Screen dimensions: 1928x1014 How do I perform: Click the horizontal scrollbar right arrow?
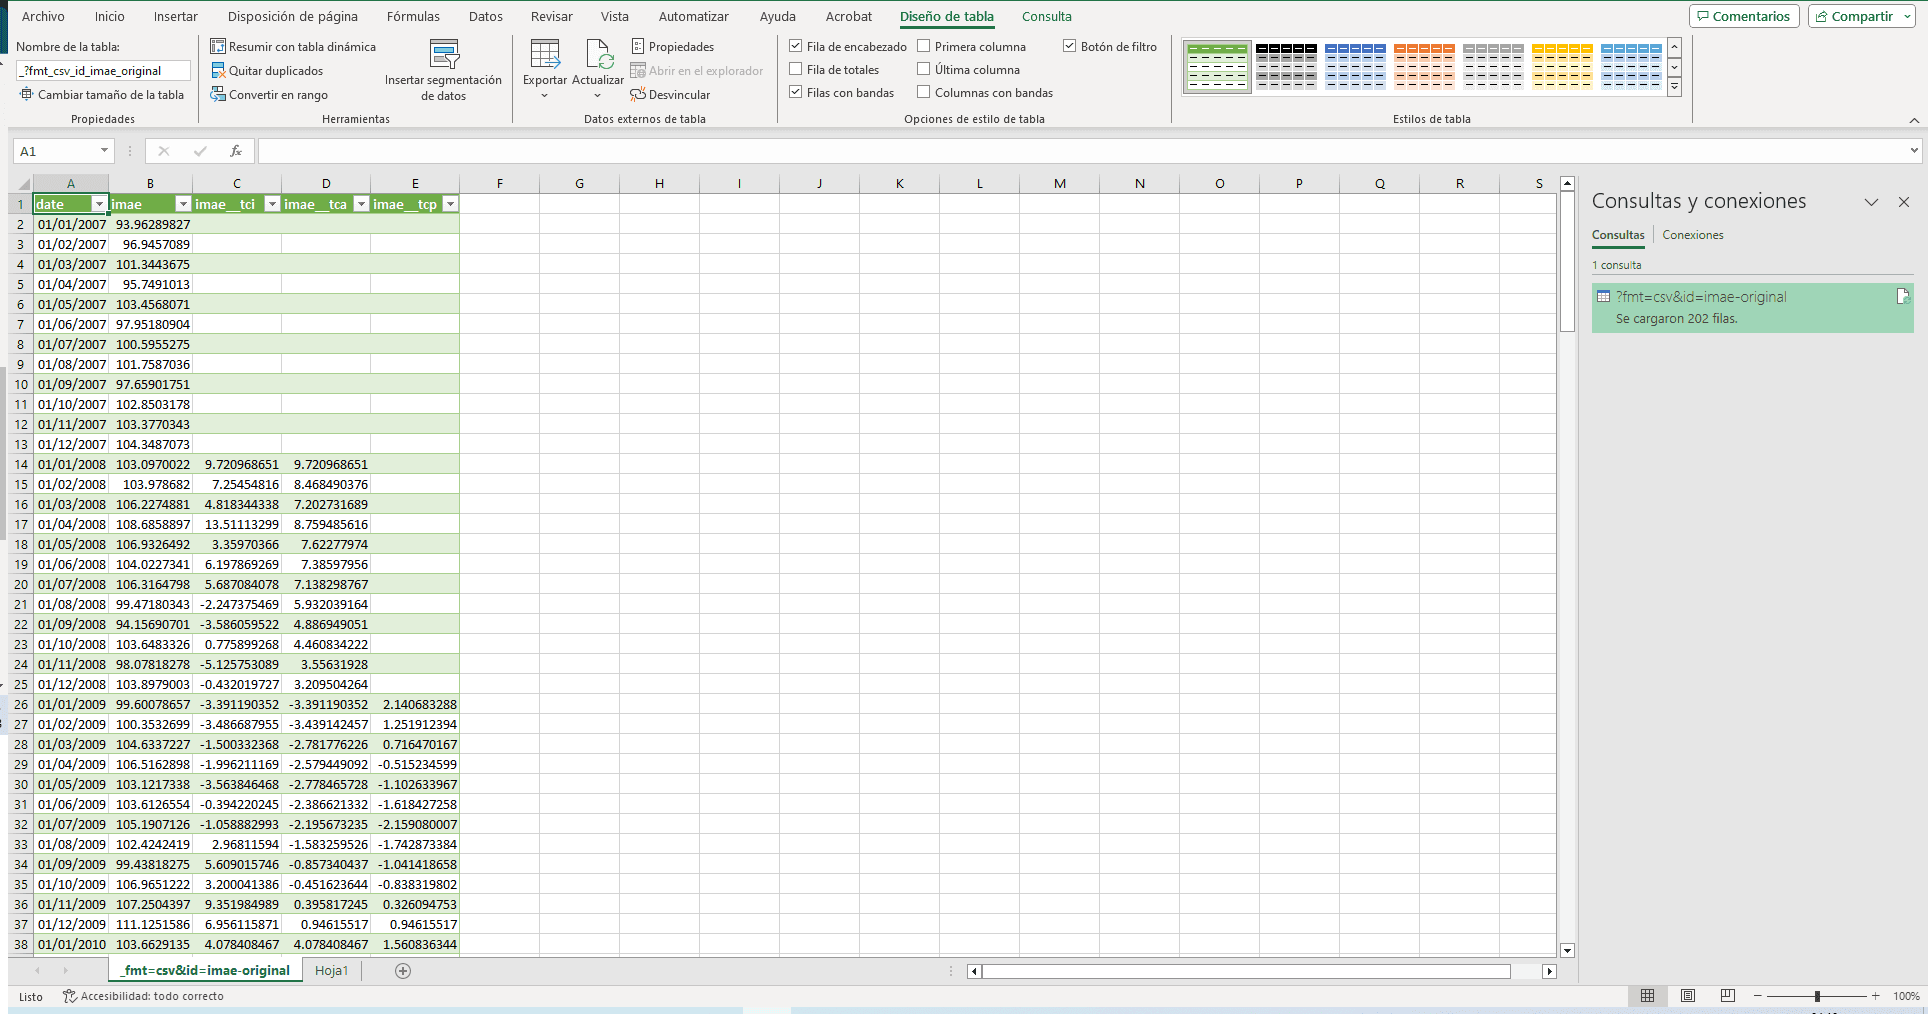[1550, 971]
